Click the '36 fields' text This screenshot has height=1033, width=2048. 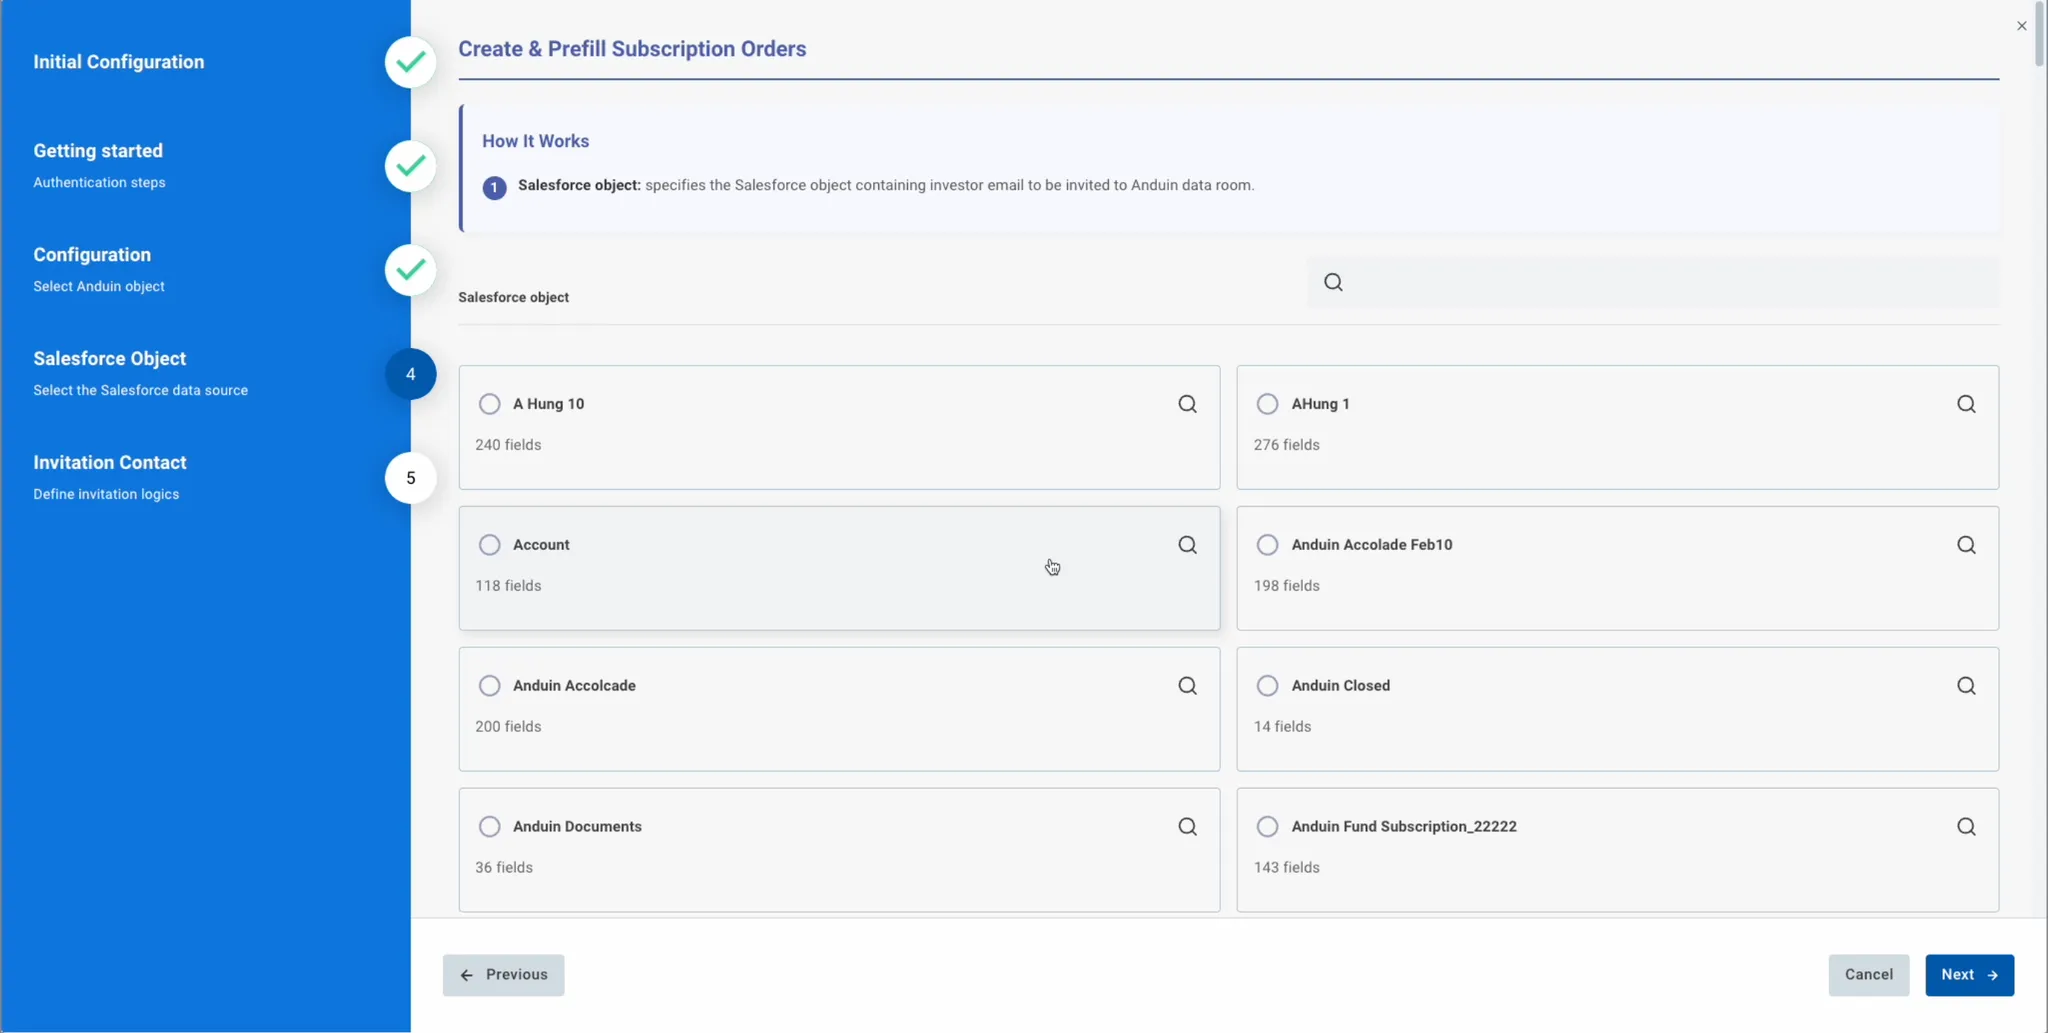coord(504,868)
